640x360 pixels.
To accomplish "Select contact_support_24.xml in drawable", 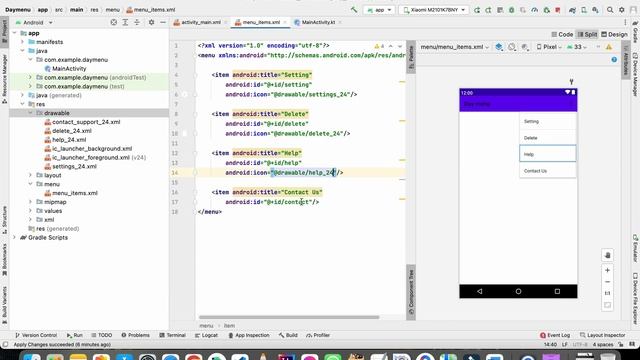I will (x=82, y=122).
